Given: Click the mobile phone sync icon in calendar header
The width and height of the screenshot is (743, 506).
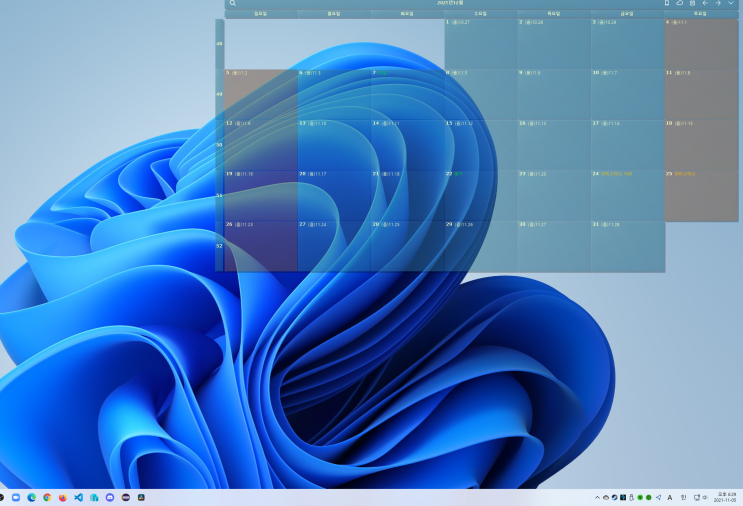Looking at the screenshot, I should [667, 3].
